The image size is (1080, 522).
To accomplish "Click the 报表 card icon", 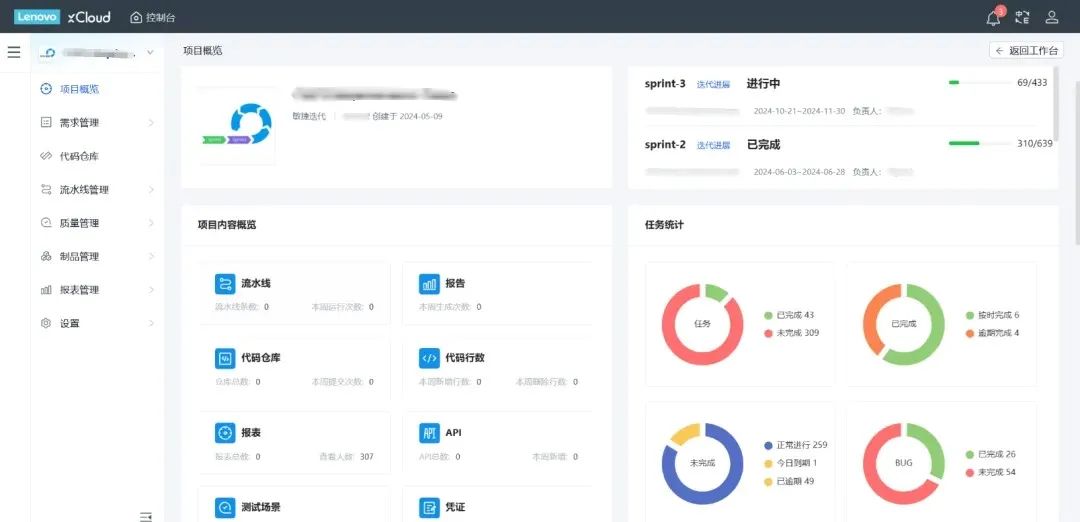I will [225, 433].
